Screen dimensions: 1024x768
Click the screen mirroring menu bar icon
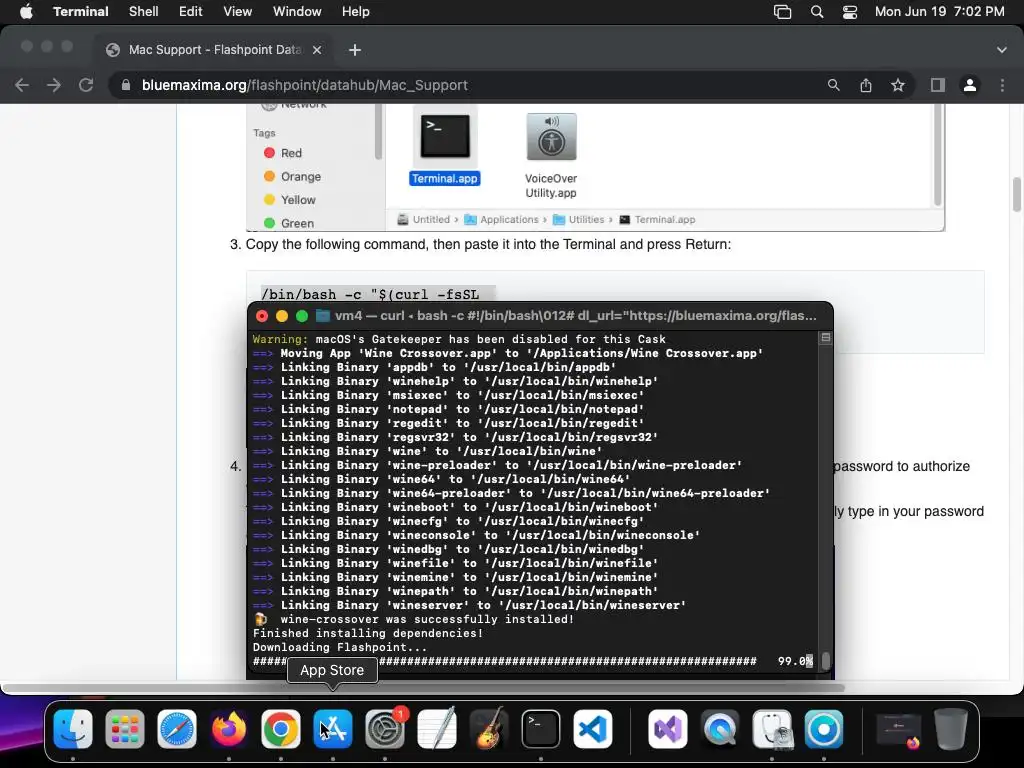(x=782, y=12)
